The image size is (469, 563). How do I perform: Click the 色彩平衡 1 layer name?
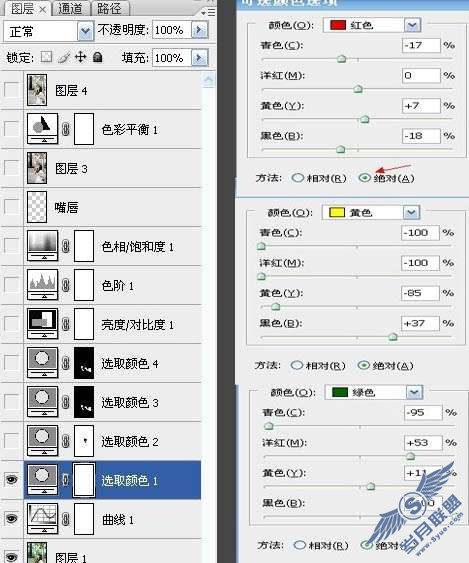click(129, 130)
